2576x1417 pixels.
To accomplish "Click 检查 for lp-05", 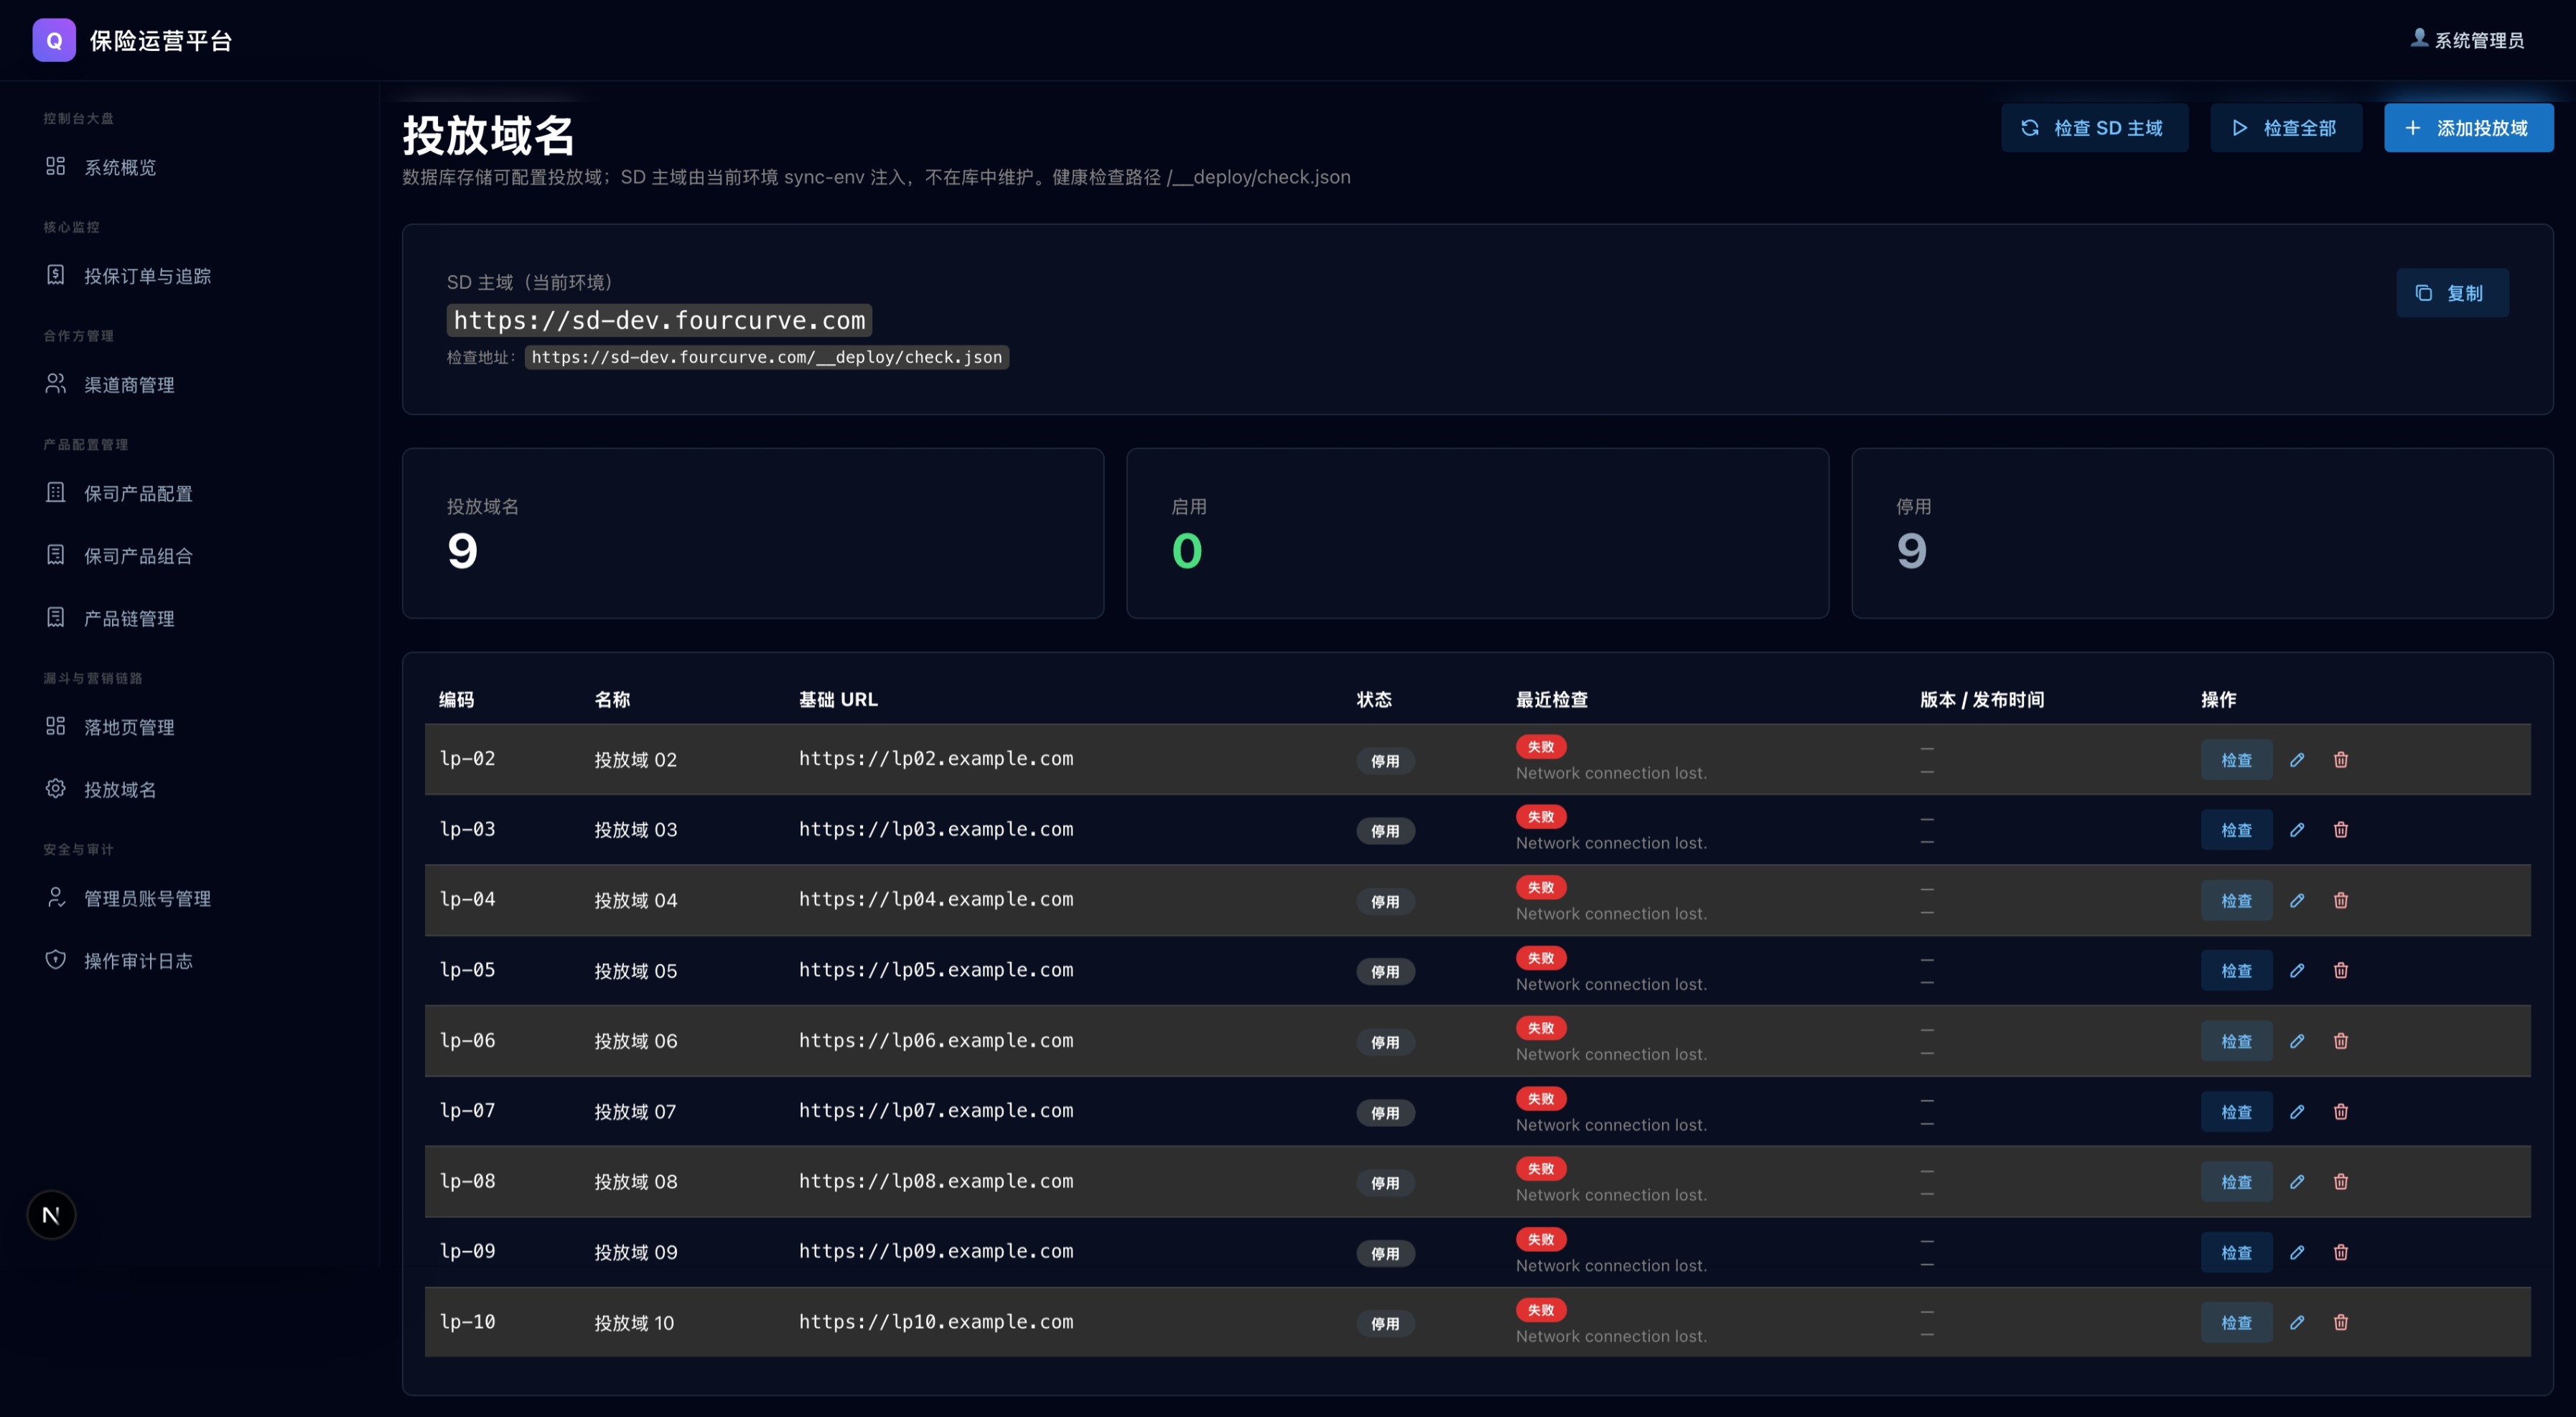I will point(2236,971).
